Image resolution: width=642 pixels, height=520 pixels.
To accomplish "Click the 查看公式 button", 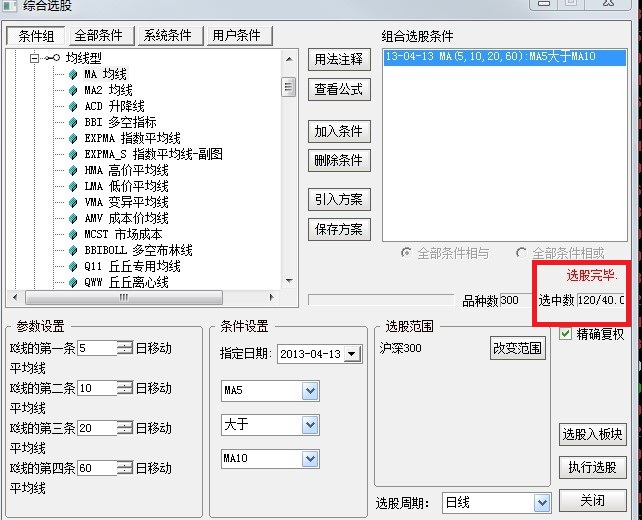I will 339,89.
